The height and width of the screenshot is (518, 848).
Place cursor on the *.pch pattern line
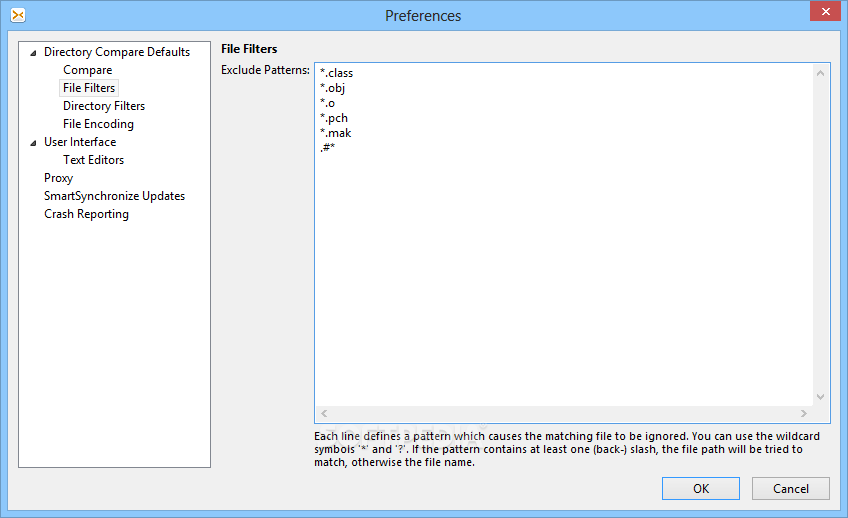coord(334,118)
